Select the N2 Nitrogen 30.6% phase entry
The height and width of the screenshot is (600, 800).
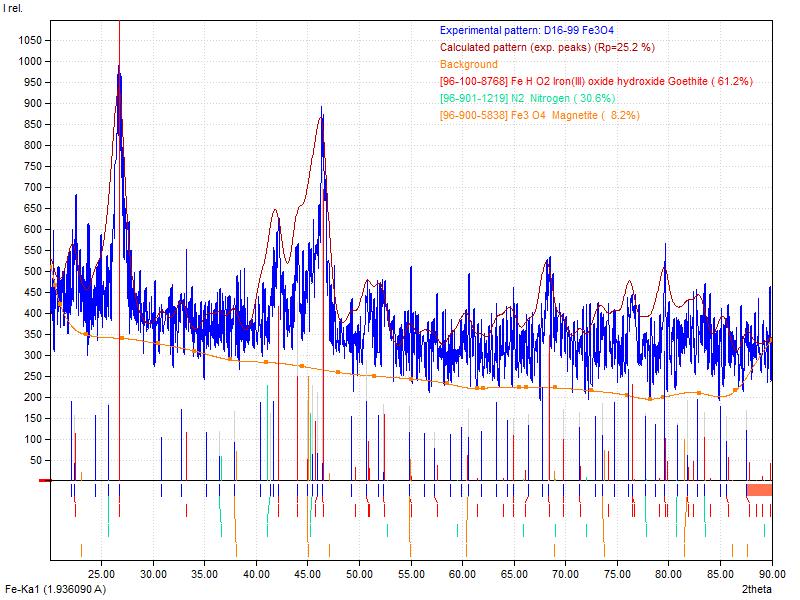[x=528, y=98]
